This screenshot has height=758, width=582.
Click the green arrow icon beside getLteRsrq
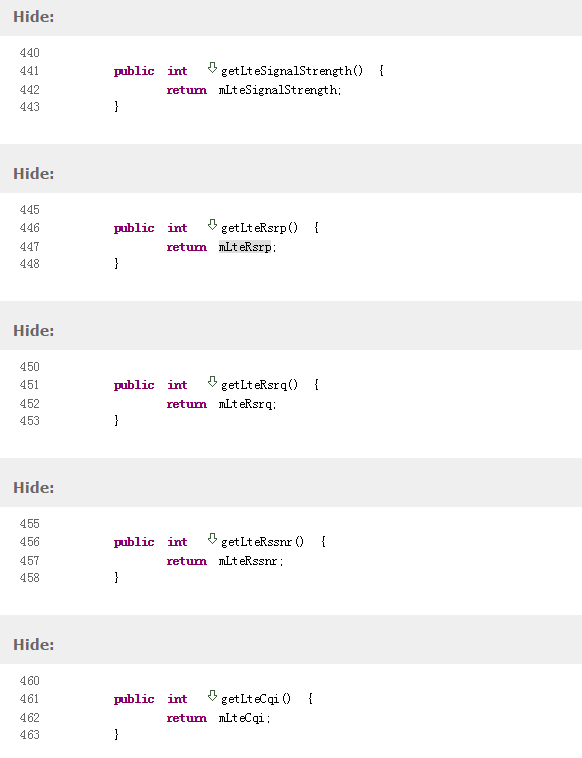click(212, 382)
